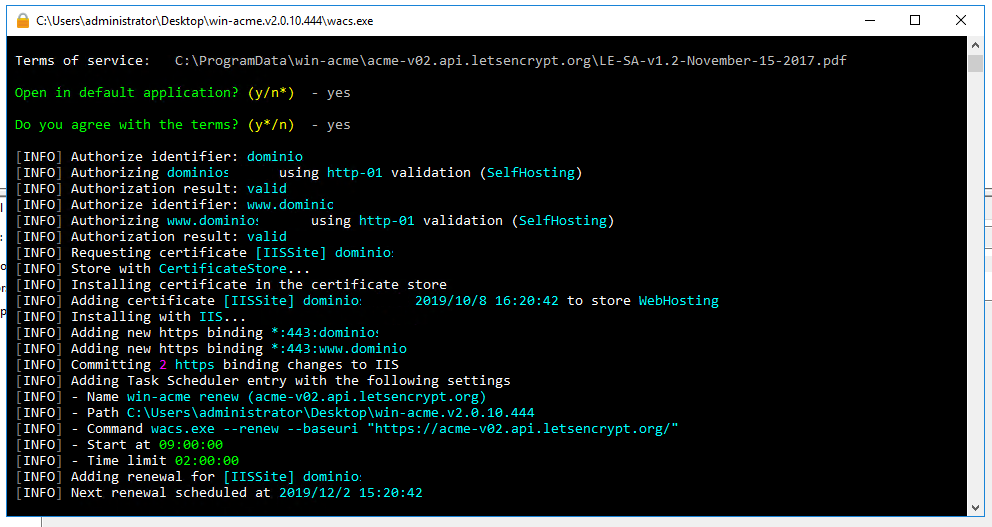Click the scrollbar up arrow
992x527 pixels.
(975, 45)
